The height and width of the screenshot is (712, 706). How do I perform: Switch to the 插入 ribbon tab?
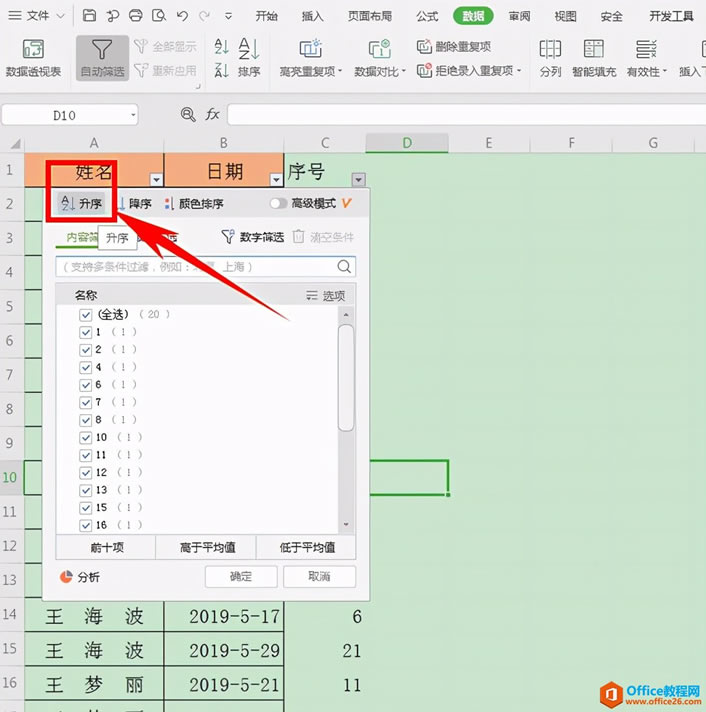[312, 16]
